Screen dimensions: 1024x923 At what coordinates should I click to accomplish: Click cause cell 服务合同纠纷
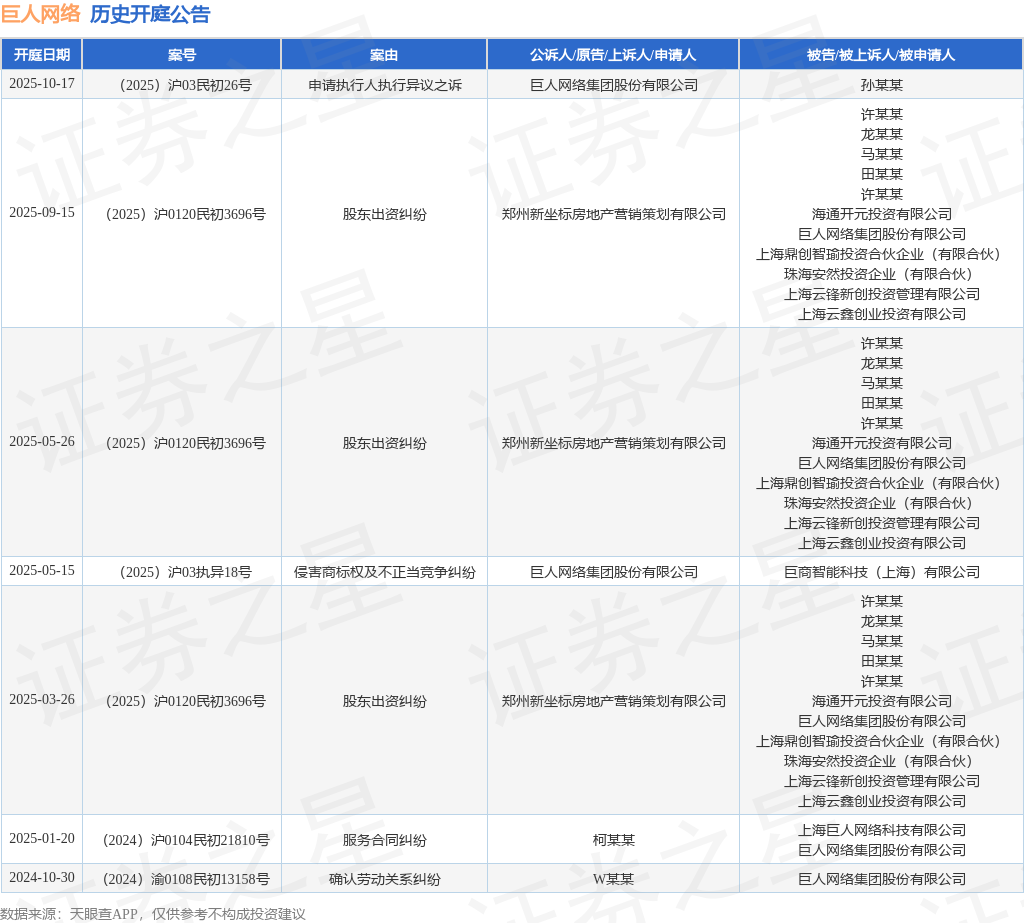pos(385,840)
